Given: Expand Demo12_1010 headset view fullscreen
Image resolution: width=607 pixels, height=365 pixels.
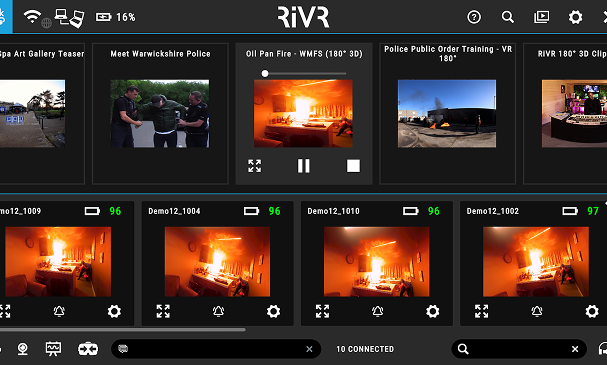Looking at the screenshot, I should click(x=322, y=311).
